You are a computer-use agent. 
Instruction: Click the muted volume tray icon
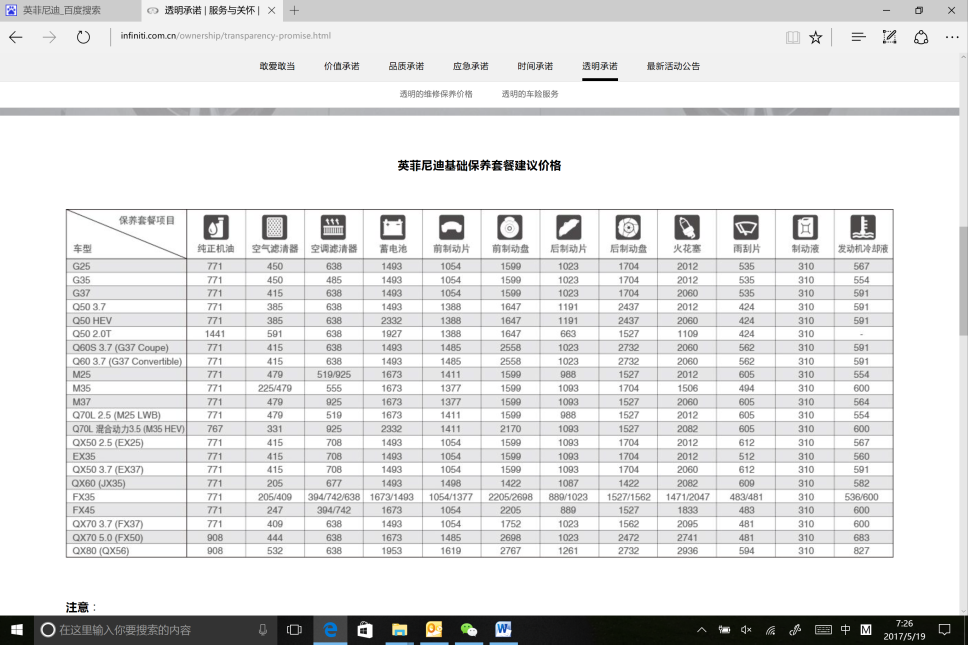point(746,630)
